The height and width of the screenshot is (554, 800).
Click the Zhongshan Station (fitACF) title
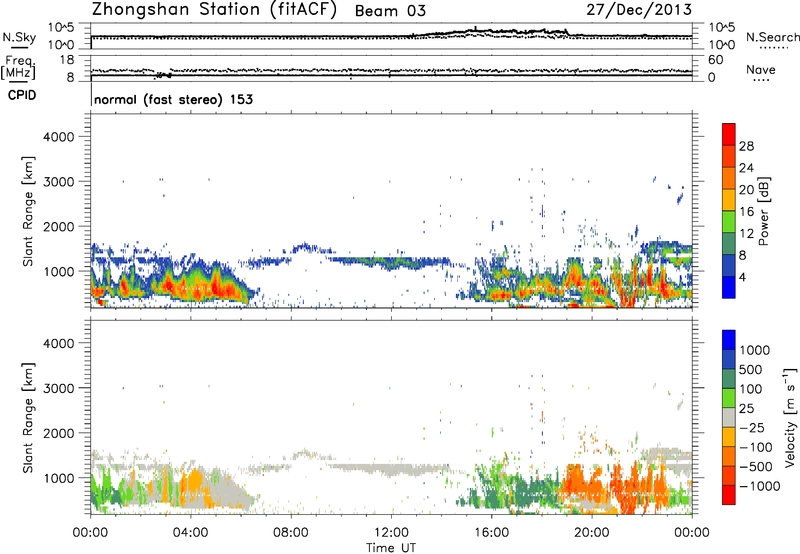click(214, 10)
